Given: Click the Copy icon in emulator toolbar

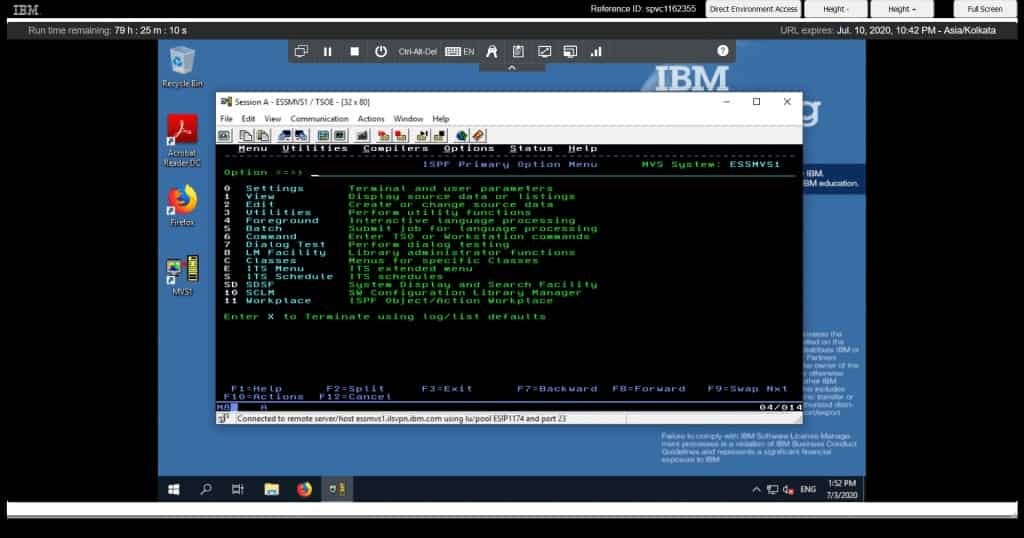Looking at the screenshot, I should click(x=246, y=135).
